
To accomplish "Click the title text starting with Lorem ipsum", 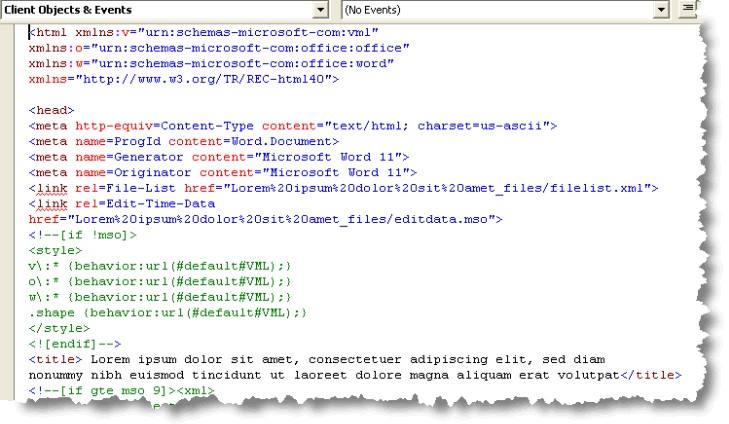I will pyautogui.click(x=350, y=358).
